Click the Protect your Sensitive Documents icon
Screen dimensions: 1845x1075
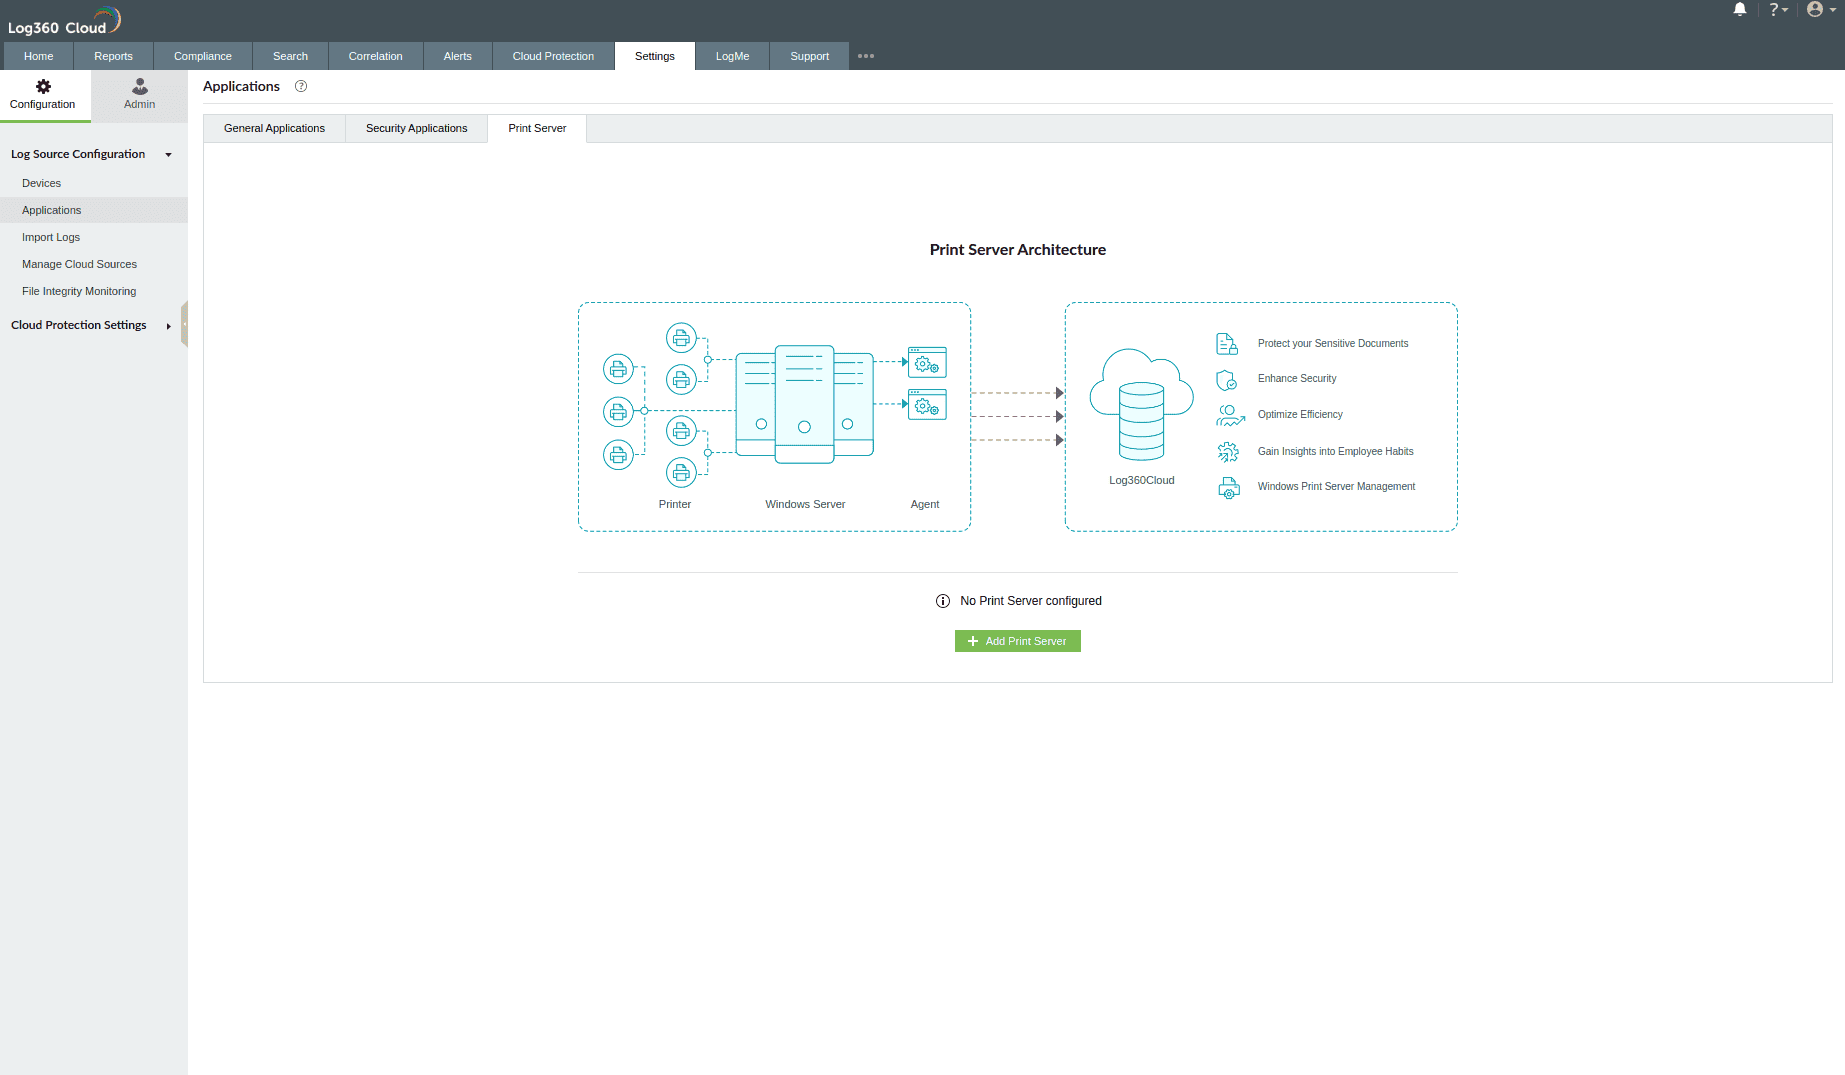tap(1227, 344)
